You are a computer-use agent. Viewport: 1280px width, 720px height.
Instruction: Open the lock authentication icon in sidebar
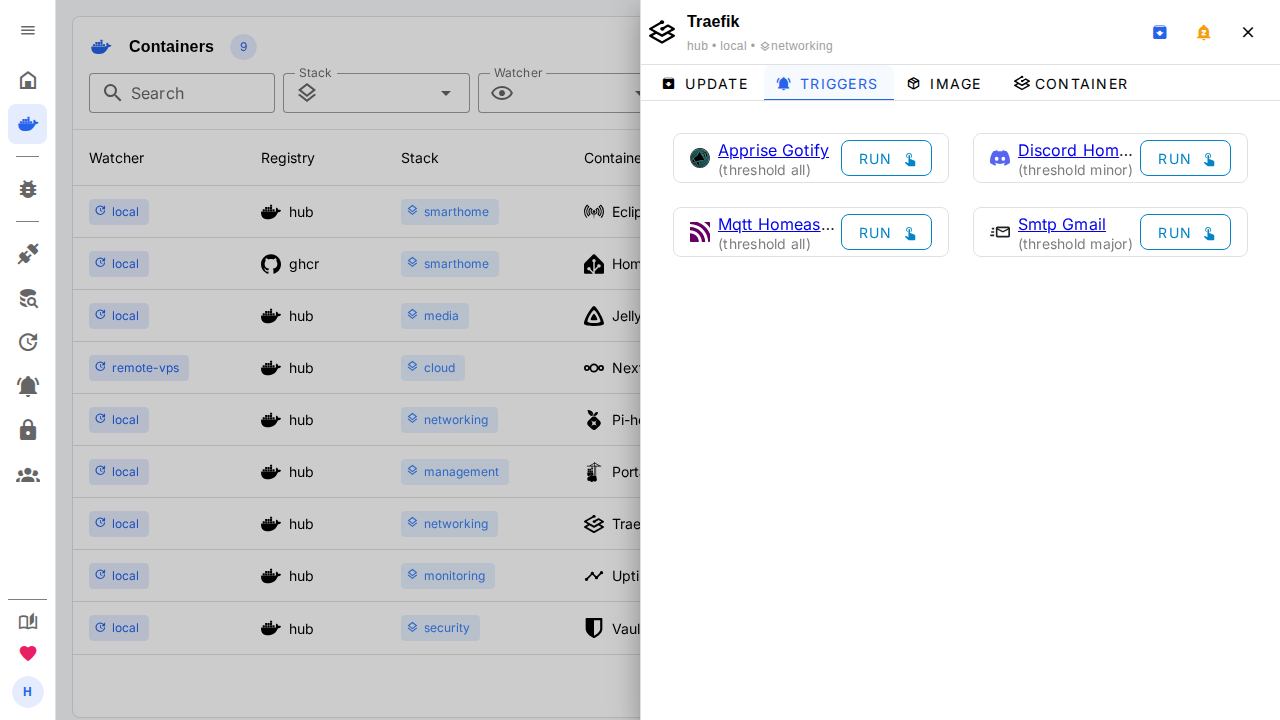click(x=28, y=430)
